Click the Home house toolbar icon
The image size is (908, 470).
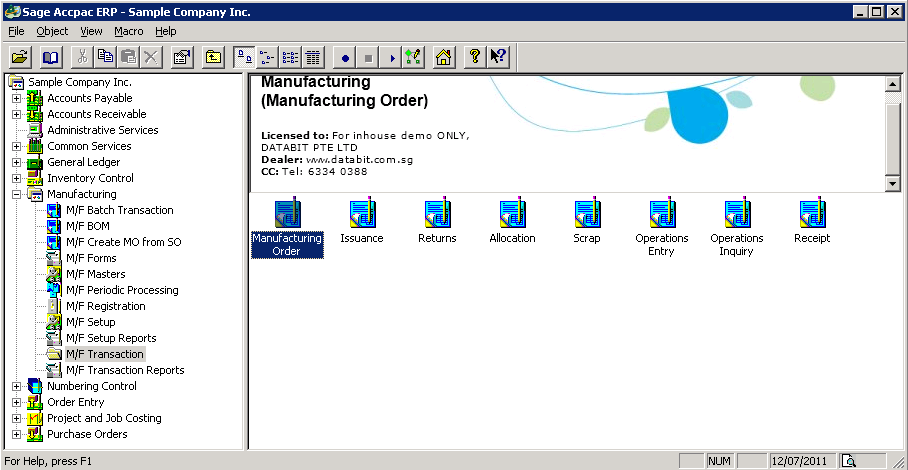[444, 57]
